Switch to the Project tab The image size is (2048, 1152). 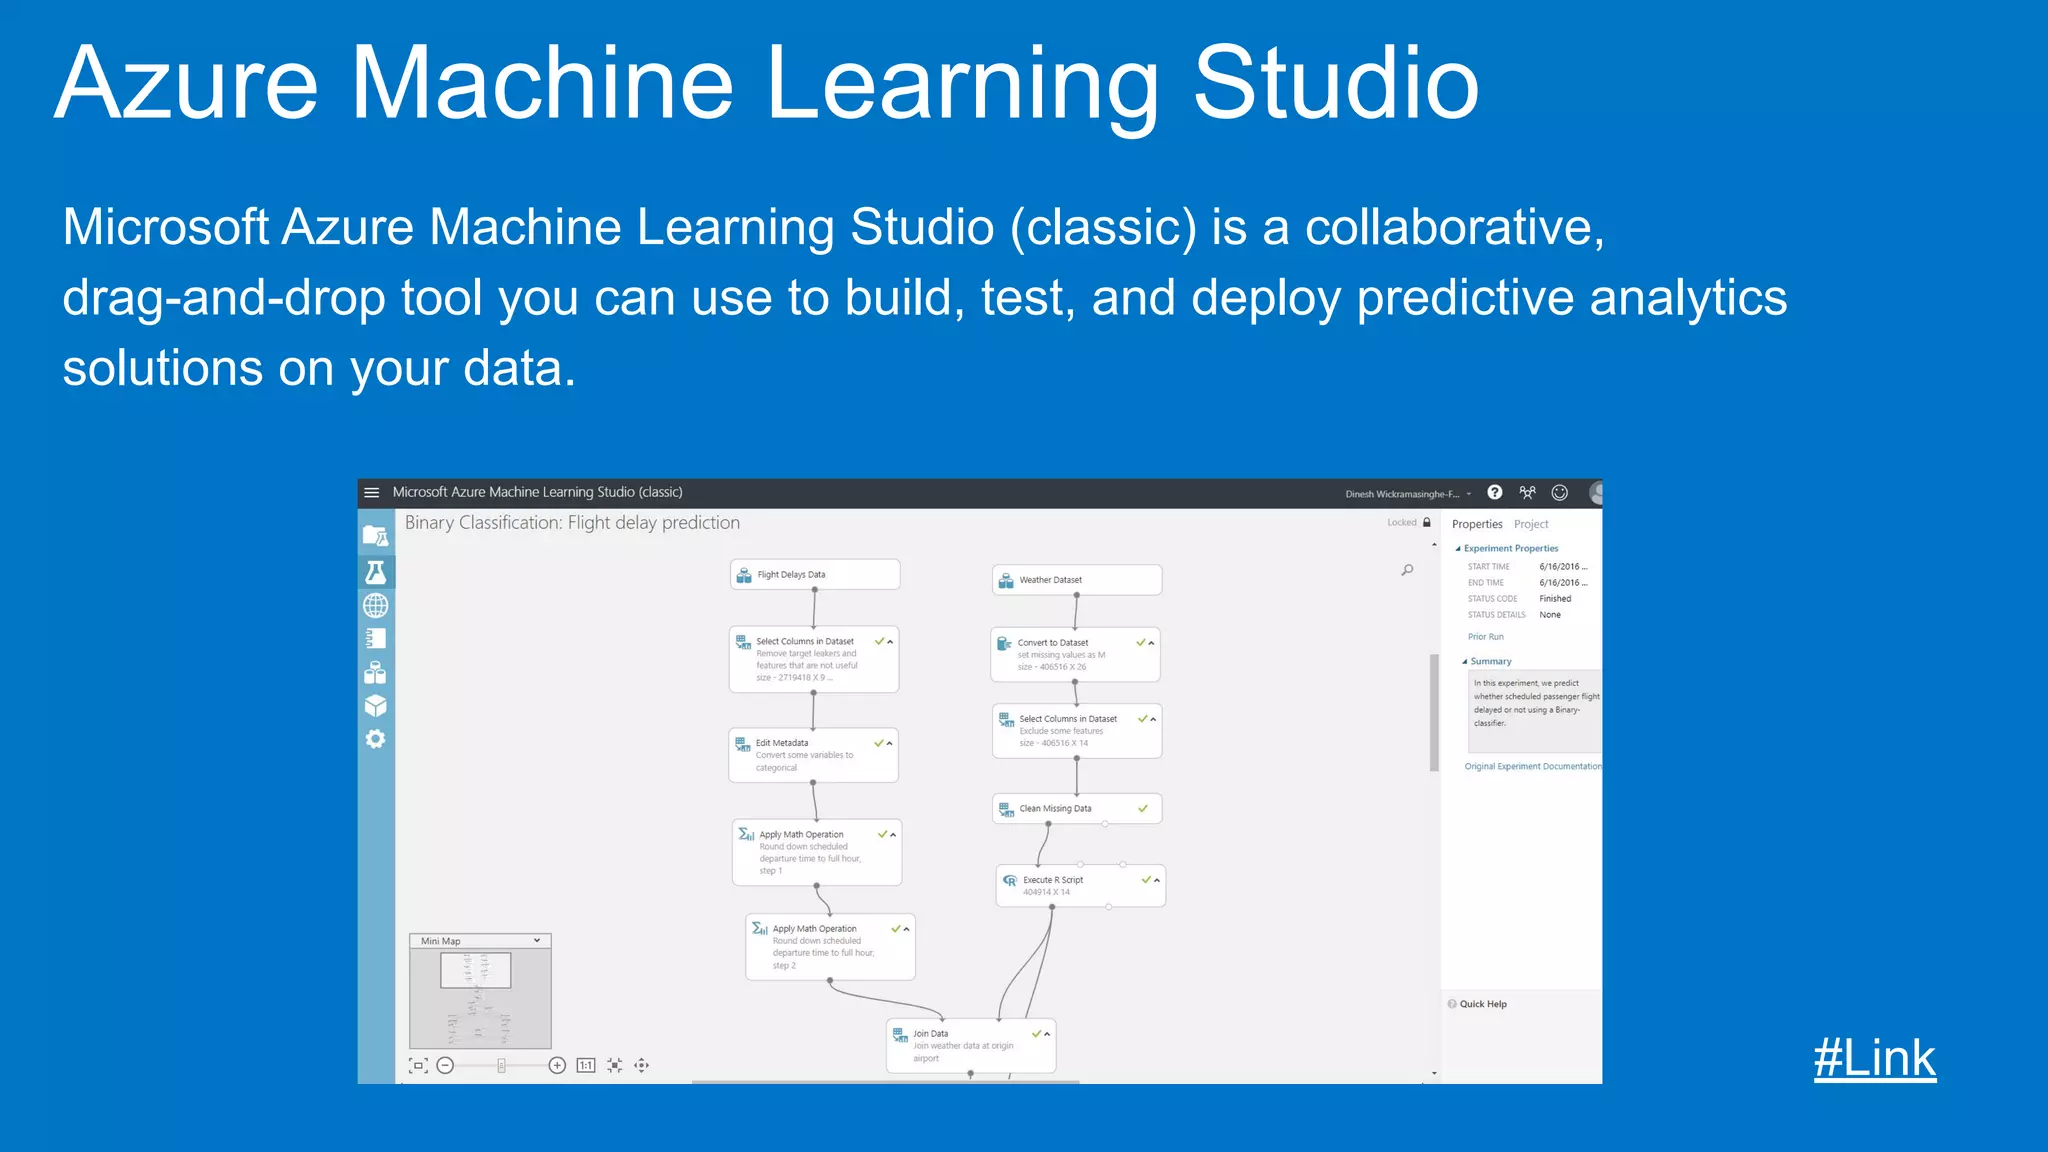(1530, 524)
